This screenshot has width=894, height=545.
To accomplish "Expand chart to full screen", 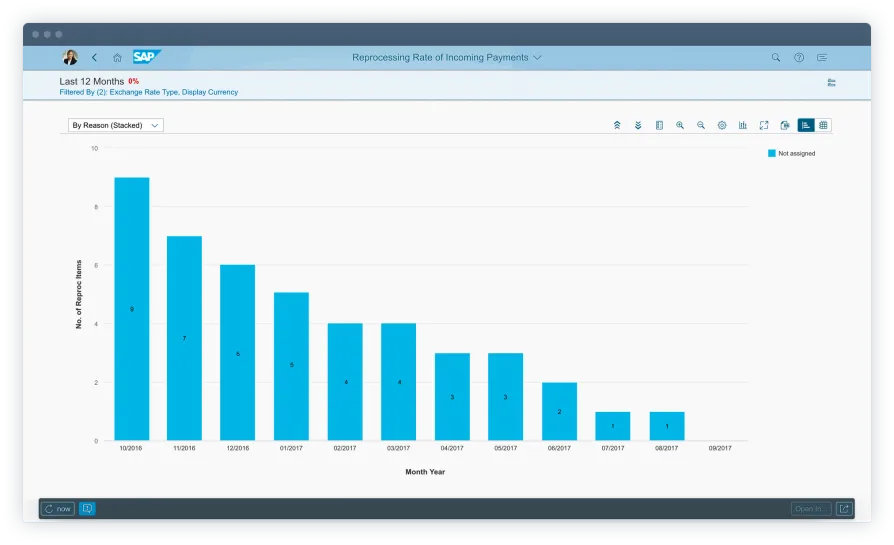I will (764, 126).
